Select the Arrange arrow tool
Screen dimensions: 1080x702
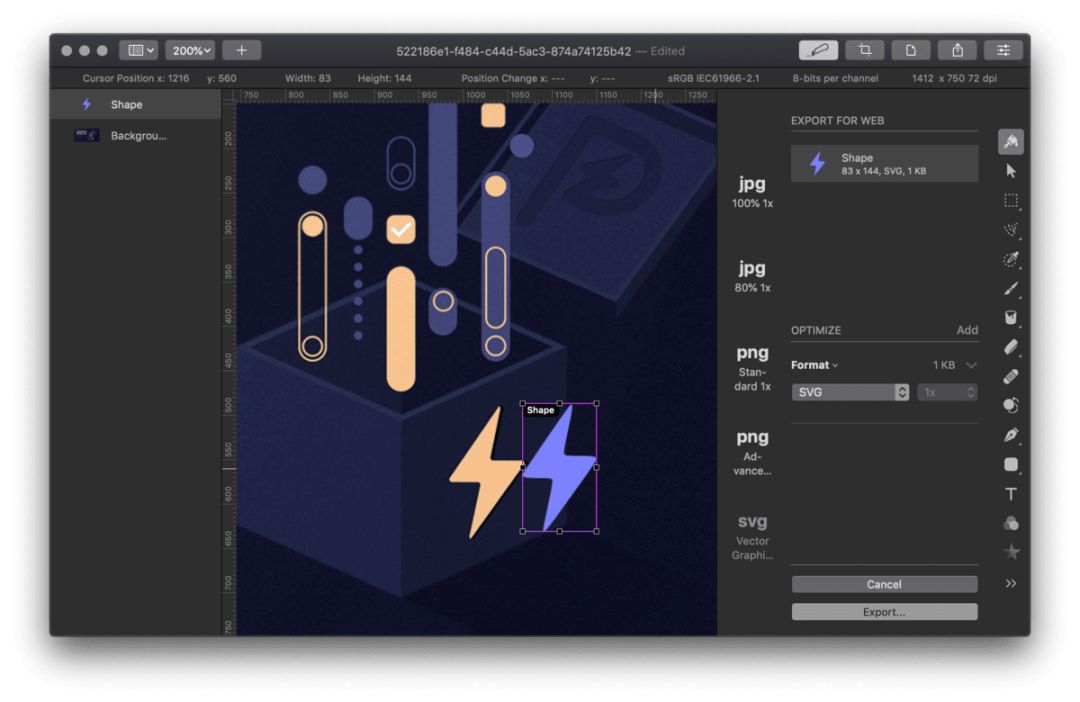click(1010, 171)
